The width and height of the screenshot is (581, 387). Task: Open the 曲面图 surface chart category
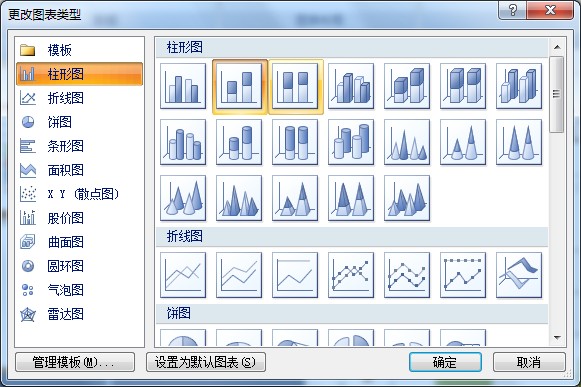[79, 242]
